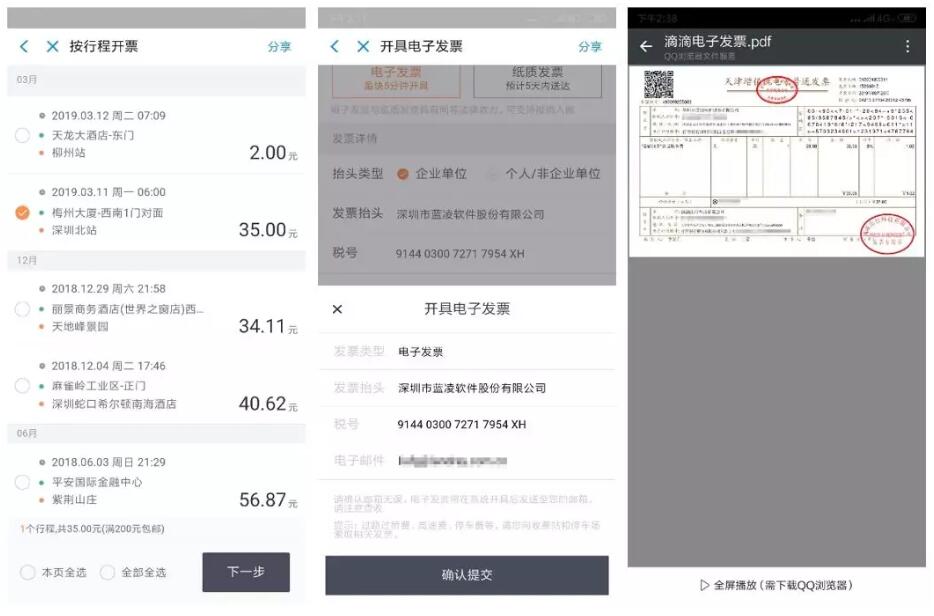Tap the play icon beside 全屏播放
The height and width of the screenshot is (616, 934).
pos(705,586)
